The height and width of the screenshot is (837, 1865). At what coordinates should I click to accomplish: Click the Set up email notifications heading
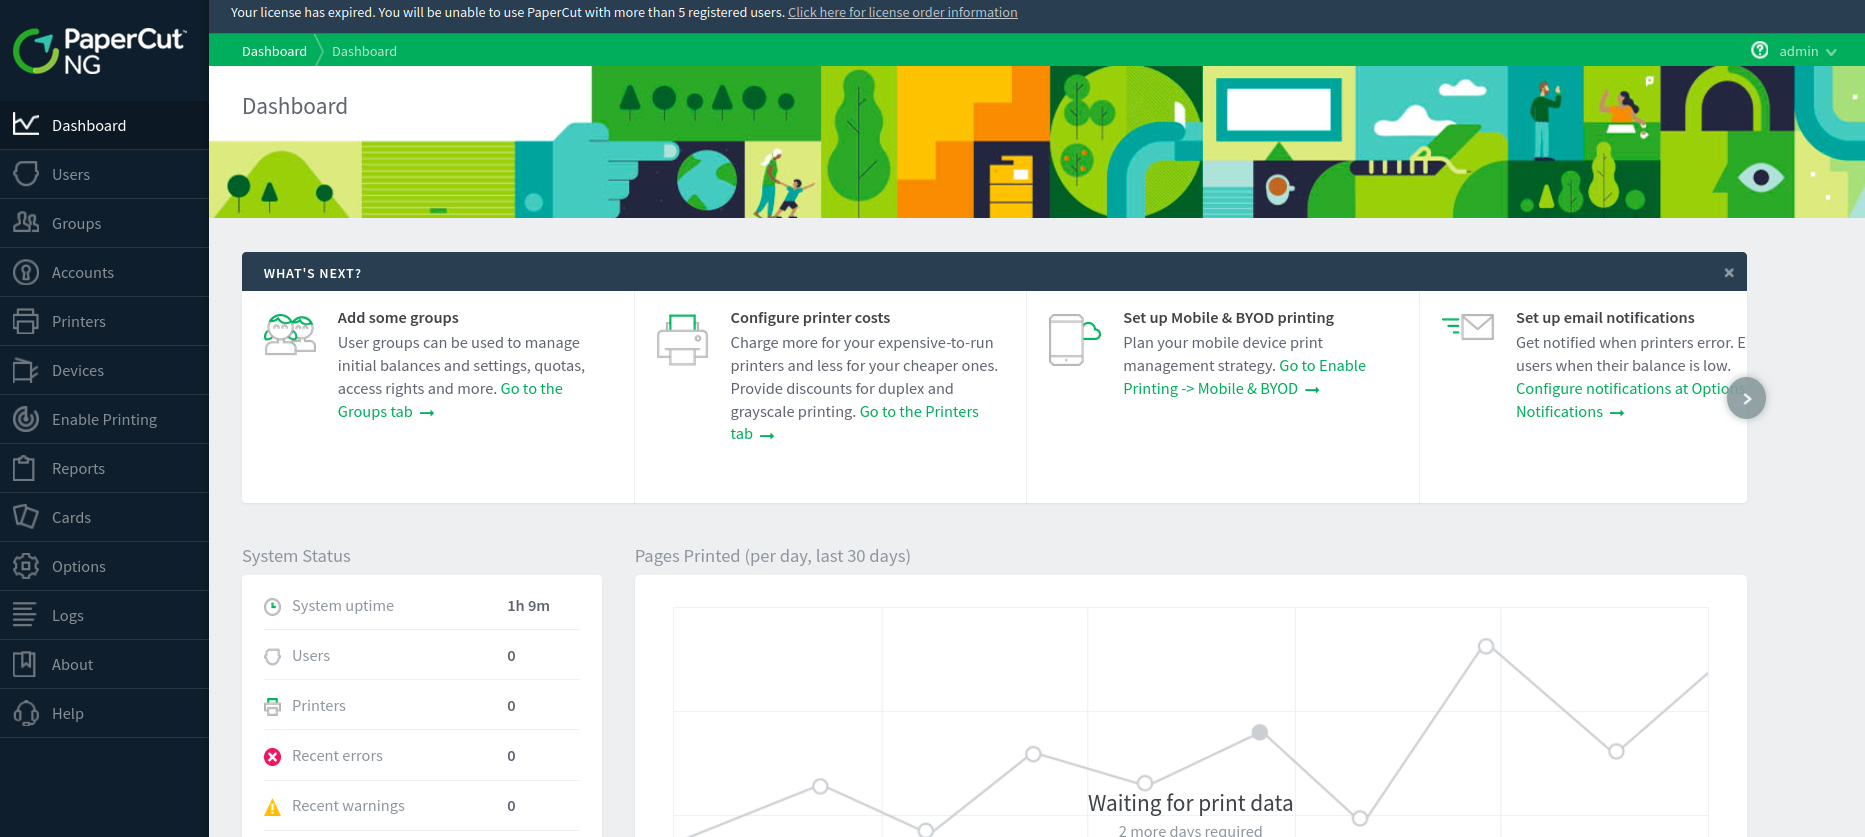click(x=1605, y=318)
